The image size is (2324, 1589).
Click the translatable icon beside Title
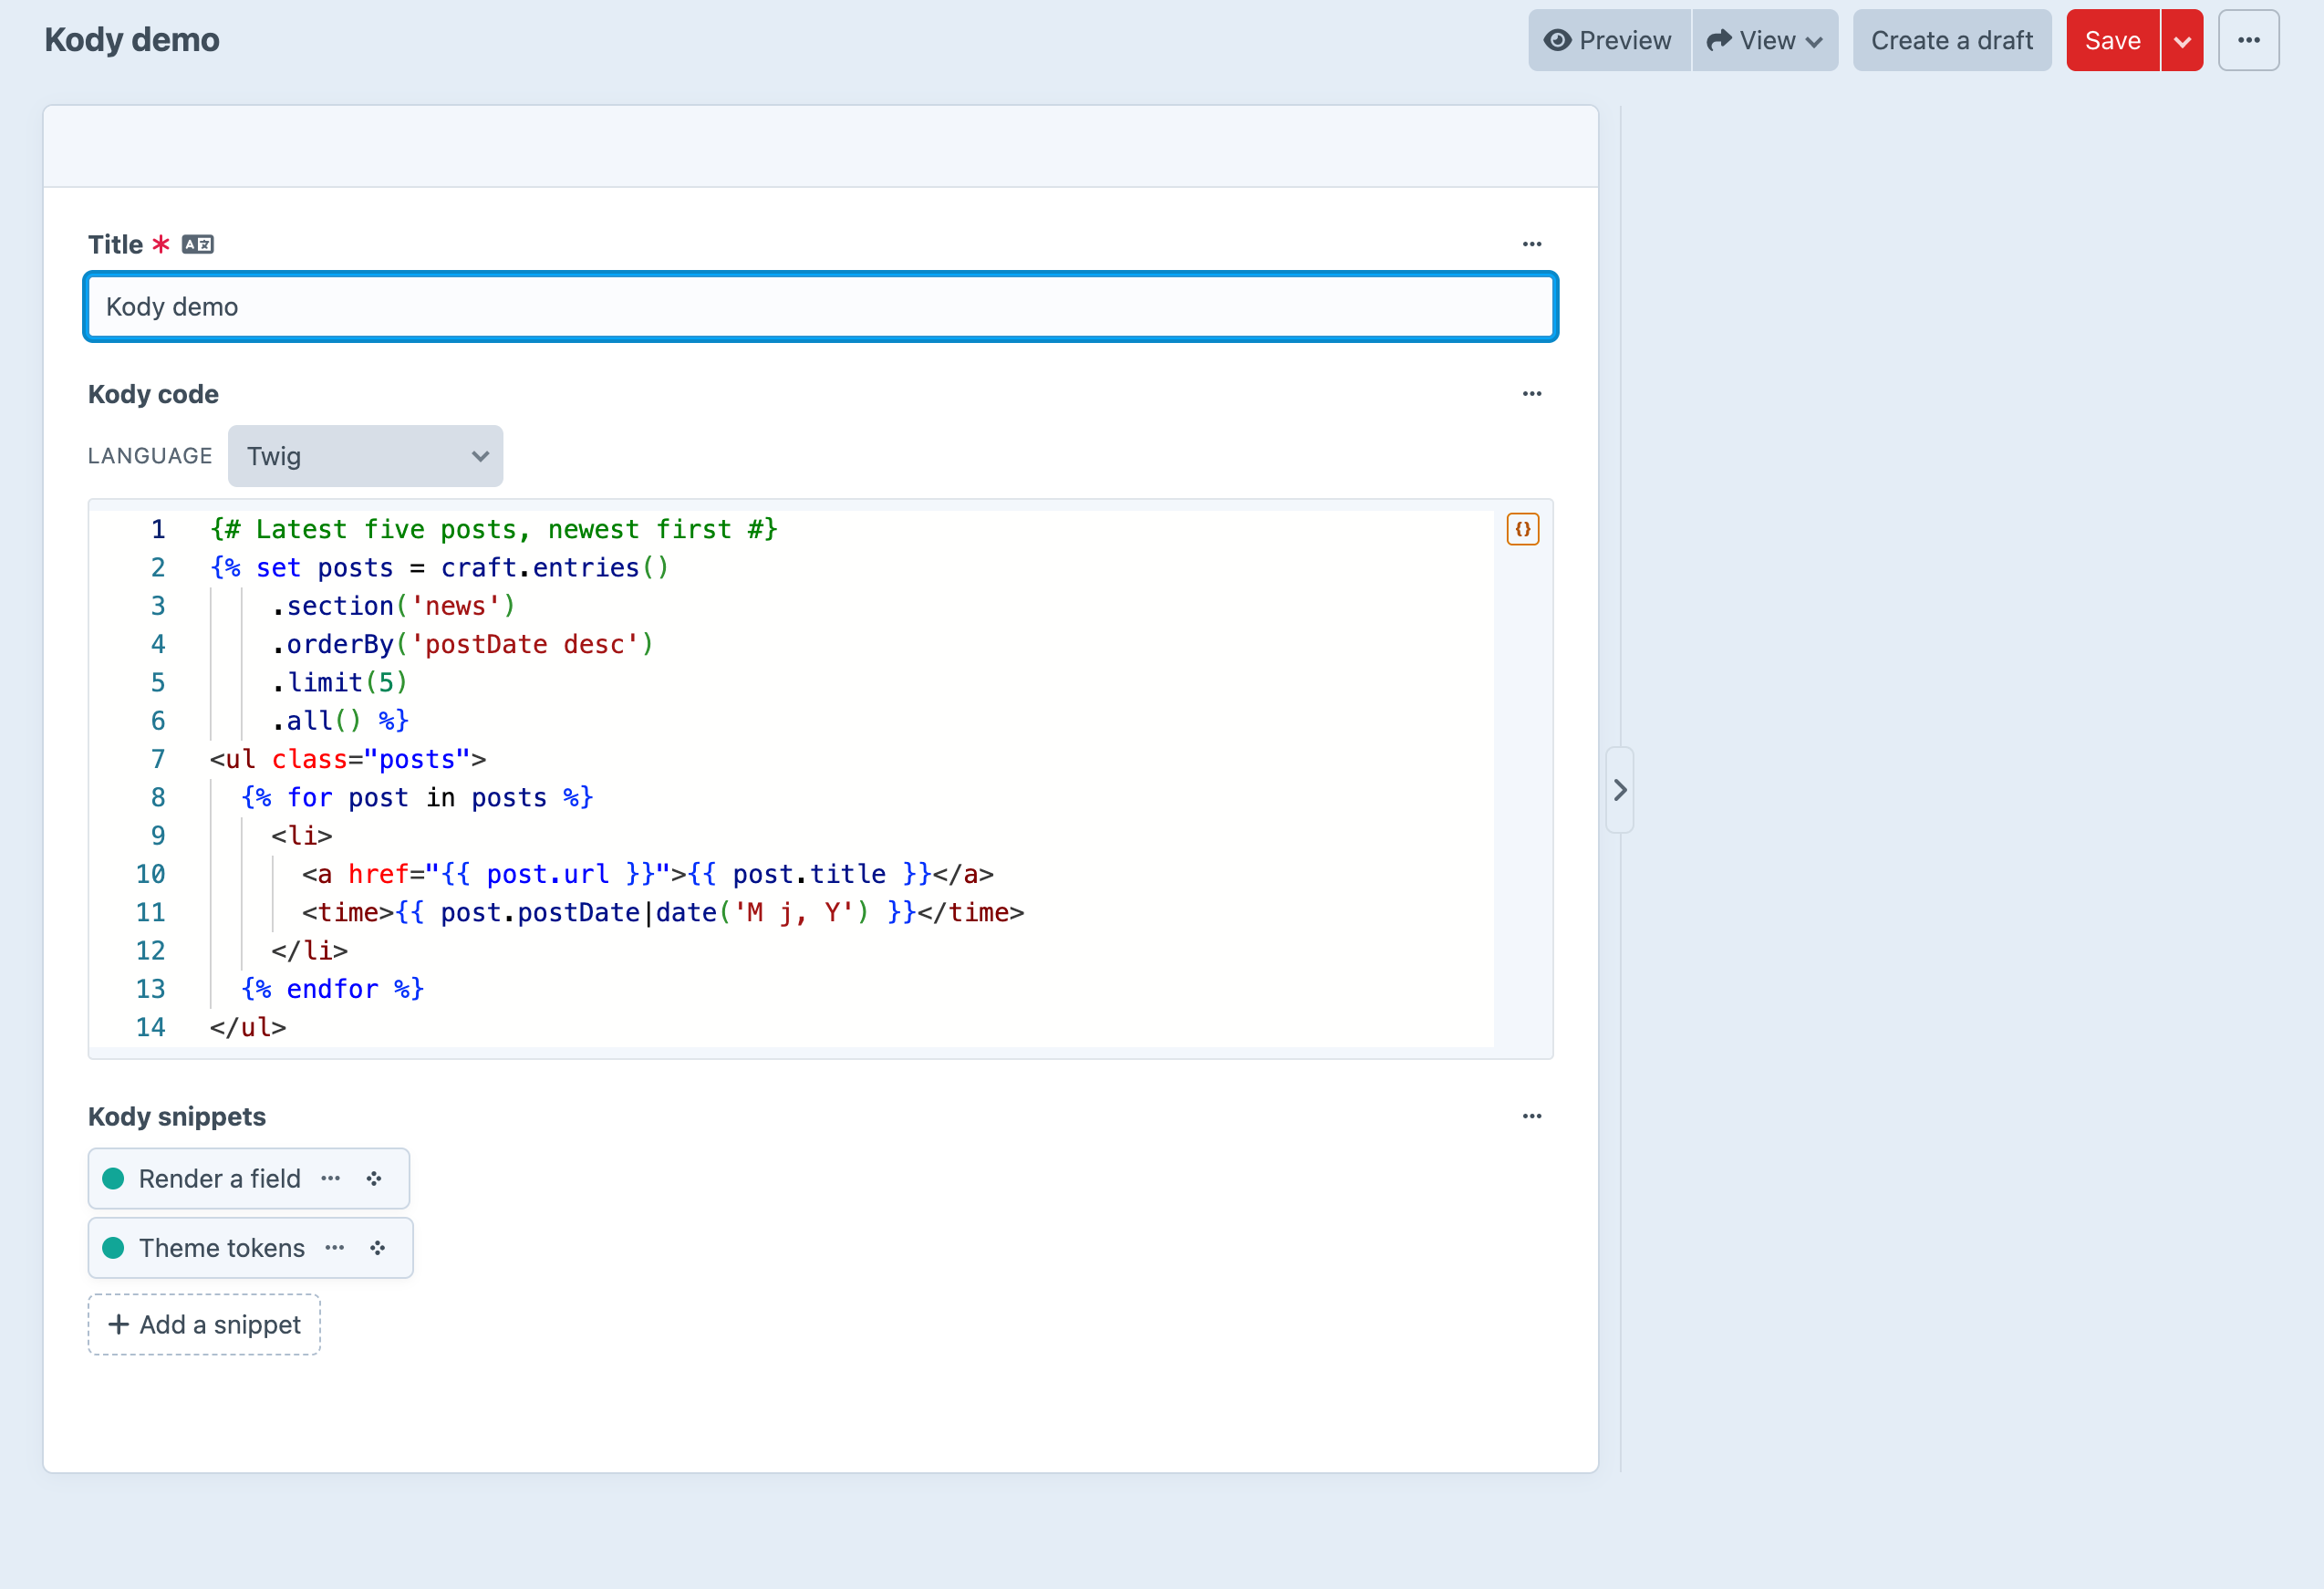[197, 244]
